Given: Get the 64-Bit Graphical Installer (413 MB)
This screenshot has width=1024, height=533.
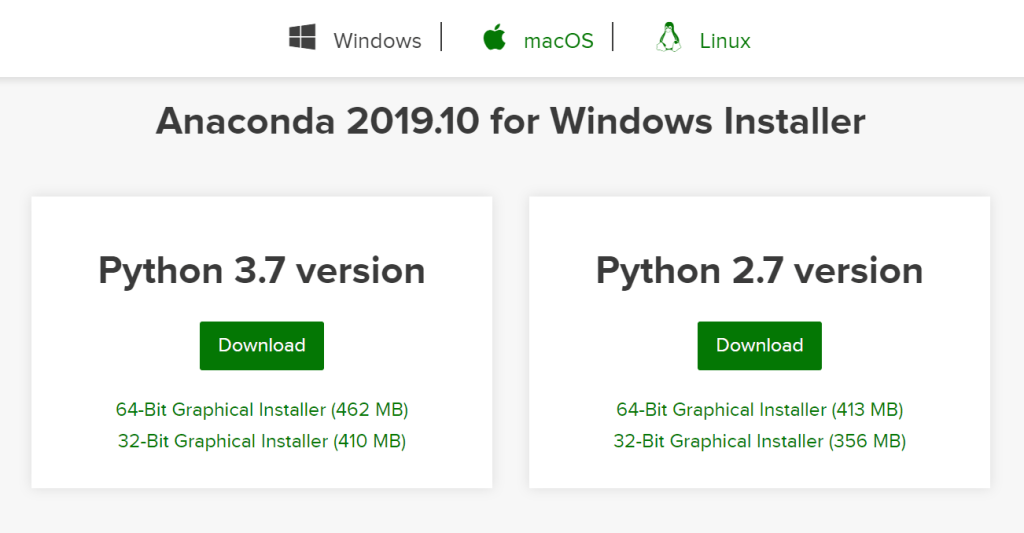Looking at the screenshot, I should click(760, 410).
